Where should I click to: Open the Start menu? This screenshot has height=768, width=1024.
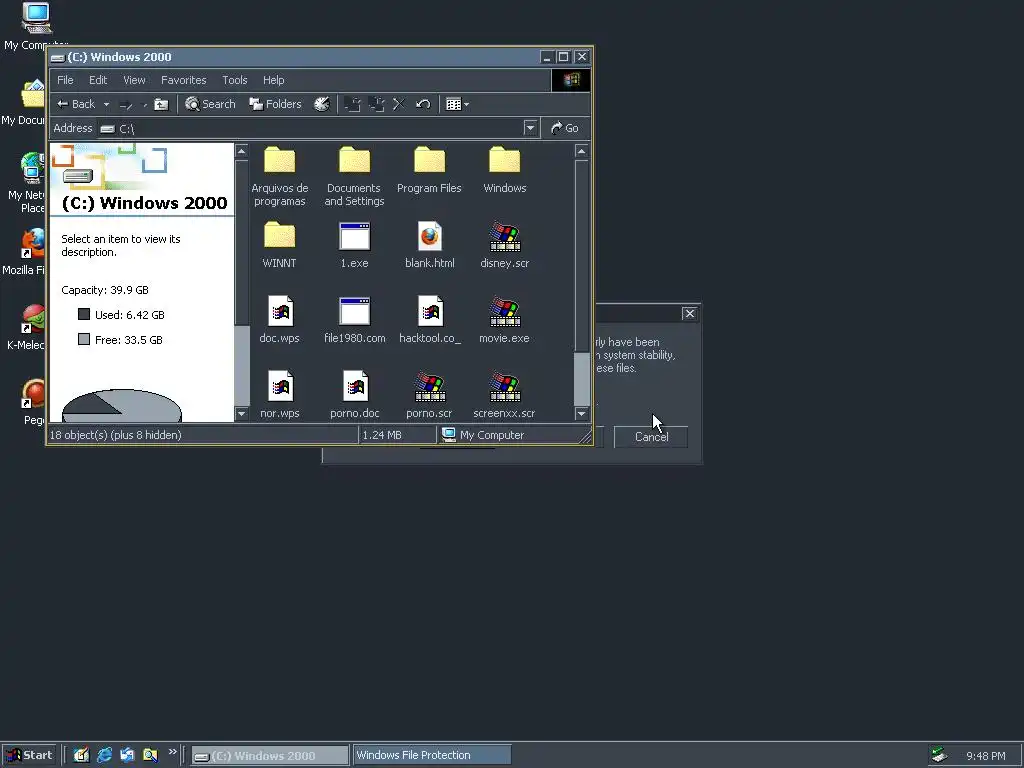[29, 755]
